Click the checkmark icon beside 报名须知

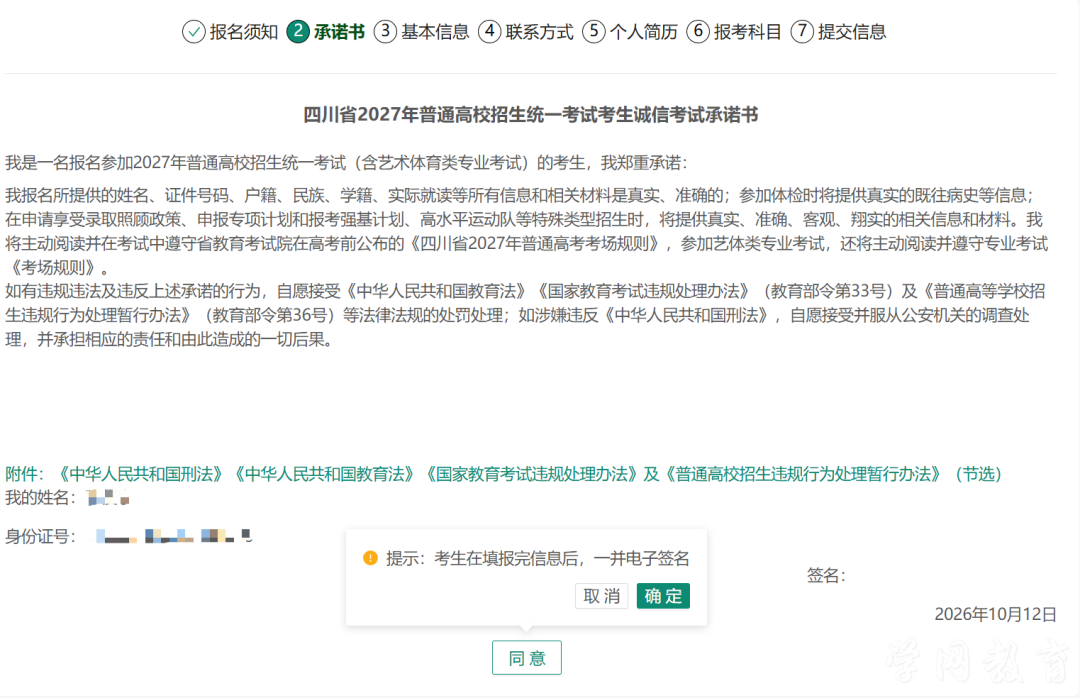click(194, 32)
